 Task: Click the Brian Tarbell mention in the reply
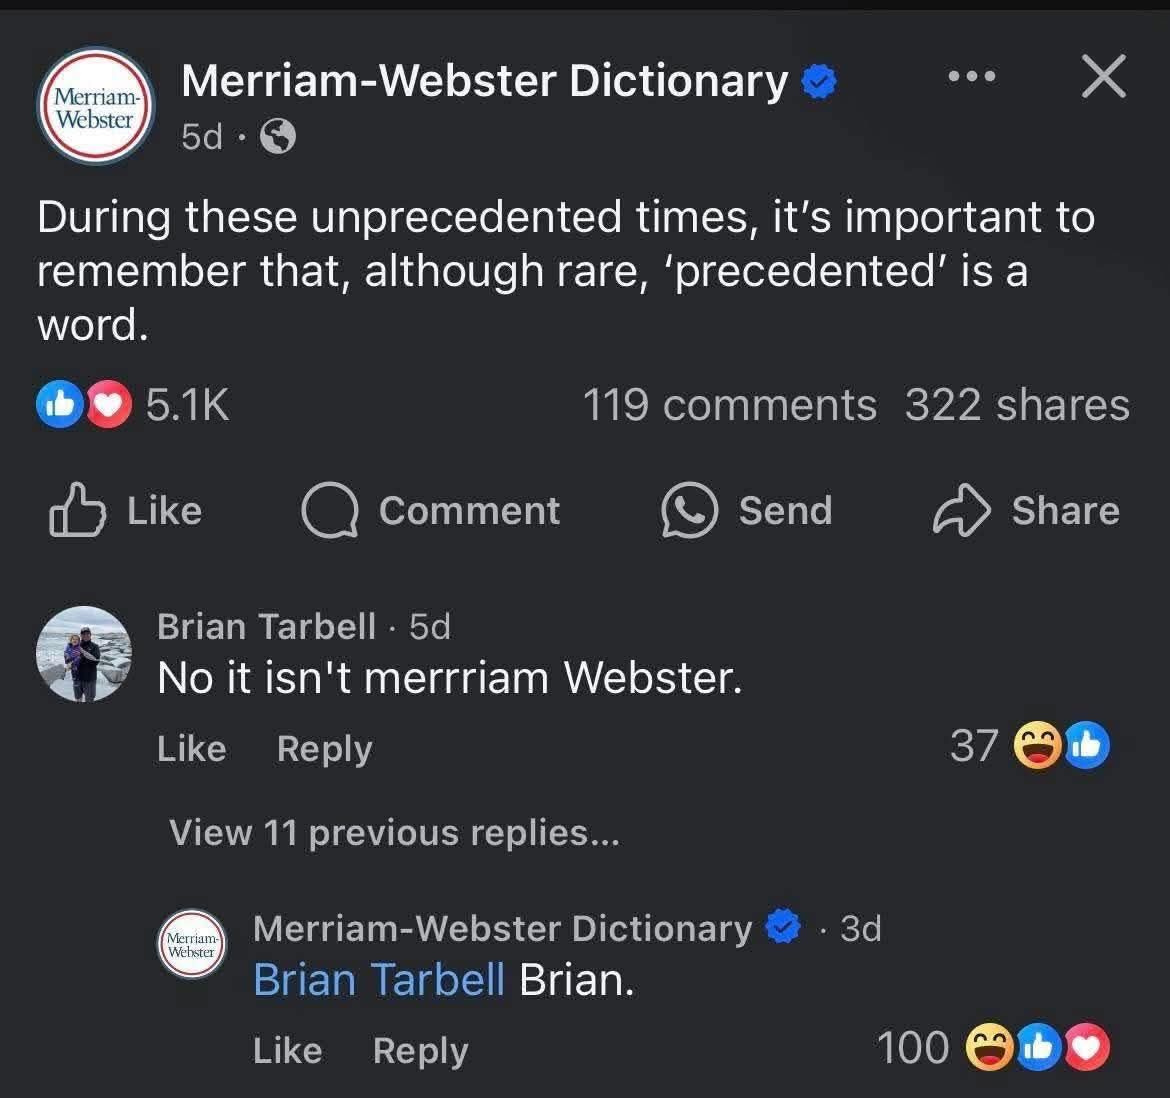pyautogui.click(x=378, y=980)
